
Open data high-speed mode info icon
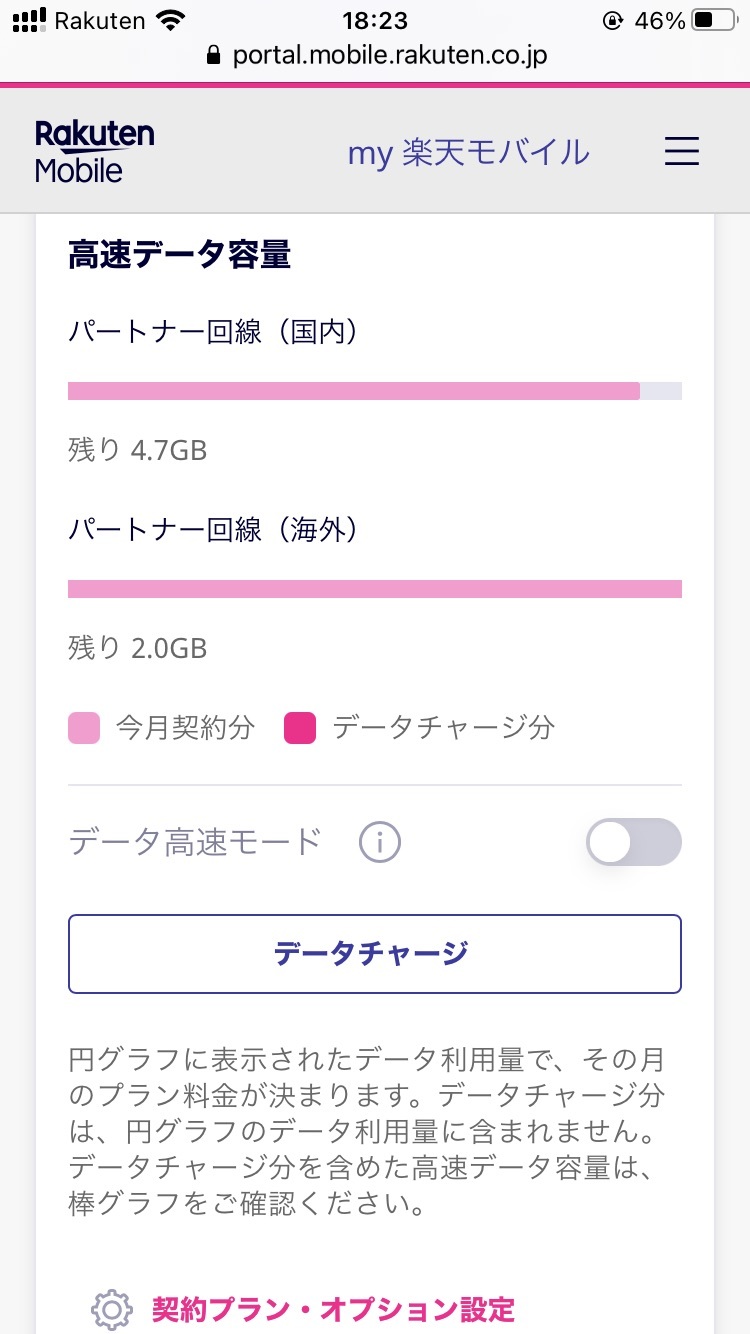tap(380, 843)
